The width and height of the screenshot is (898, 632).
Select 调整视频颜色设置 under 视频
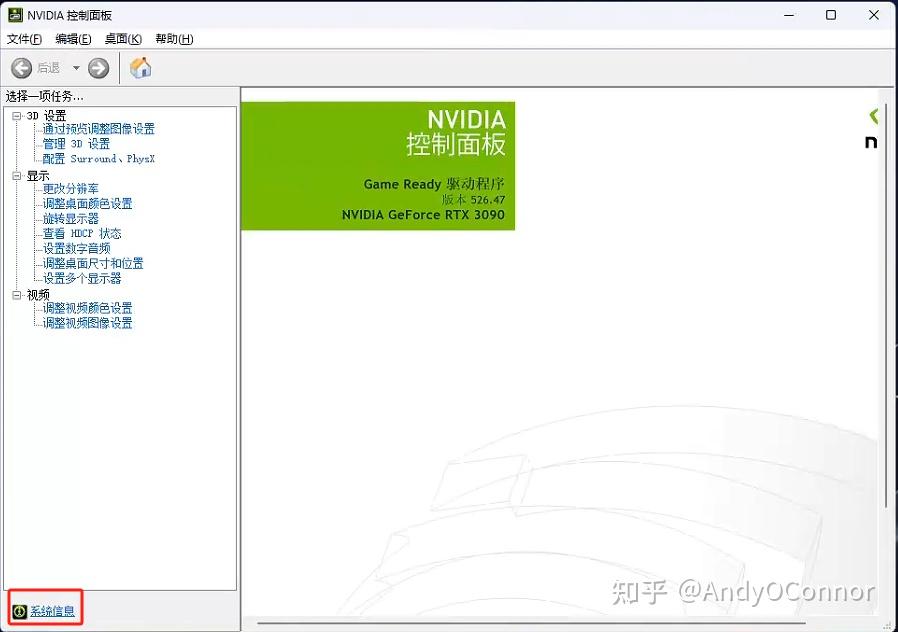pos(88,308)
